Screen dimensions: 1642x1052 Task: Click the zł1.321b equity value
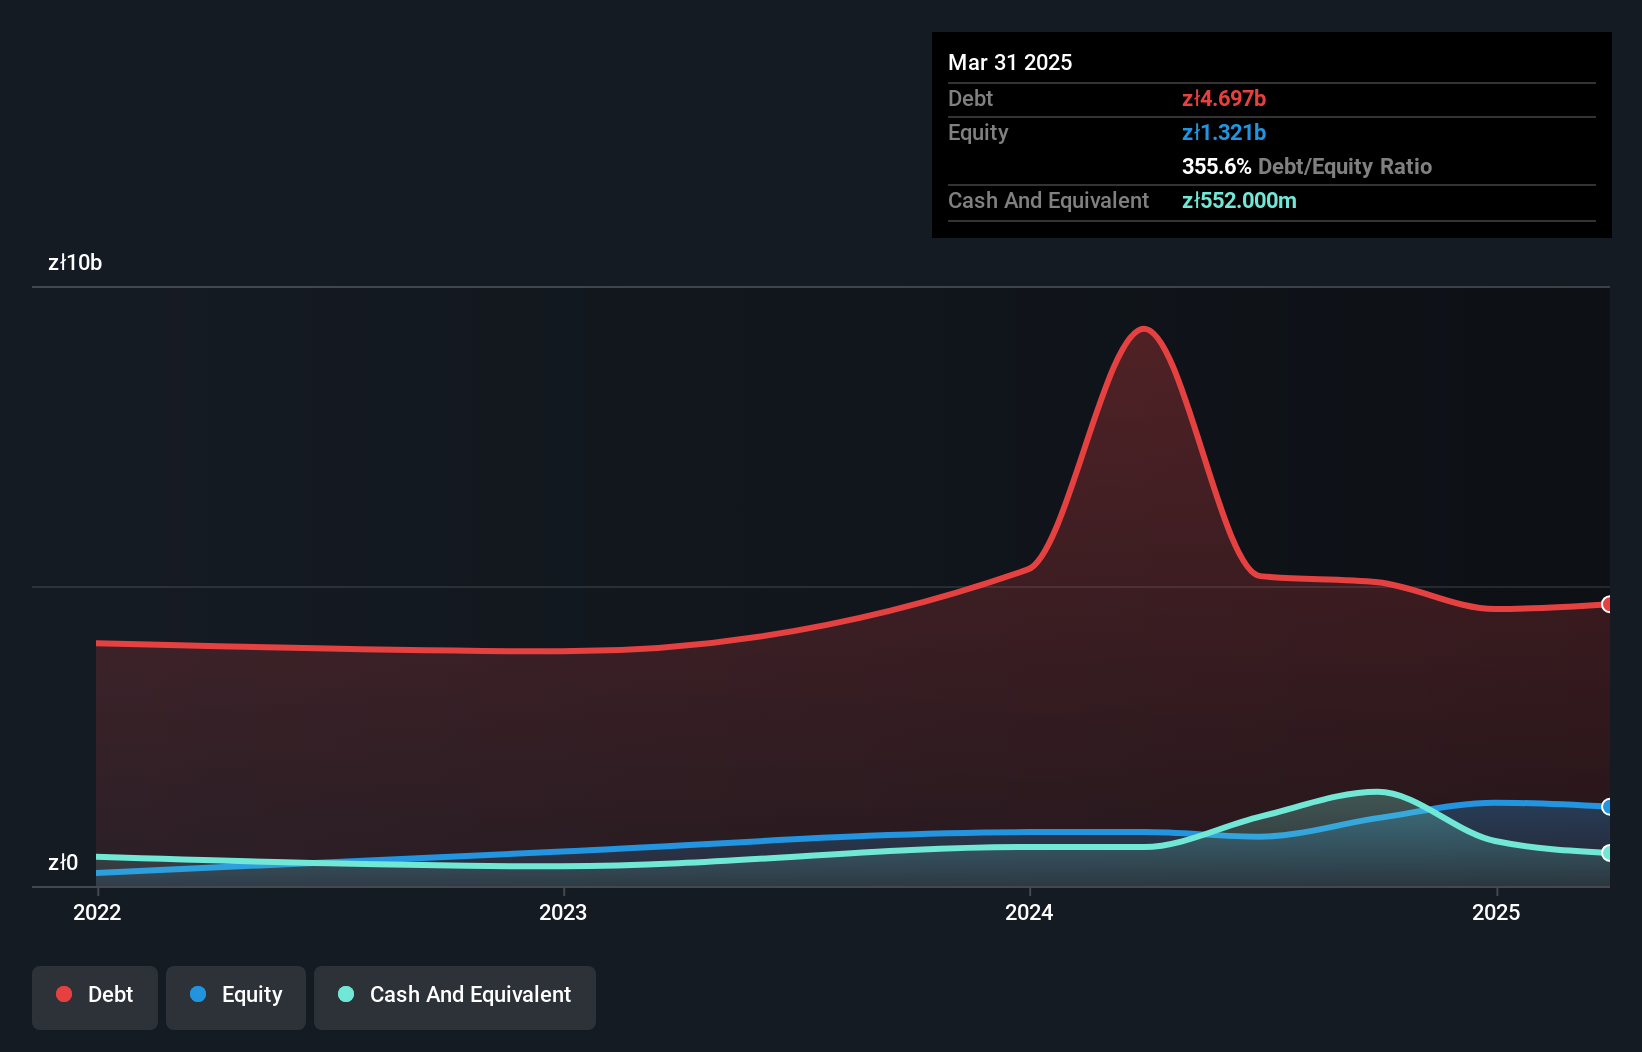[1224, 132]
